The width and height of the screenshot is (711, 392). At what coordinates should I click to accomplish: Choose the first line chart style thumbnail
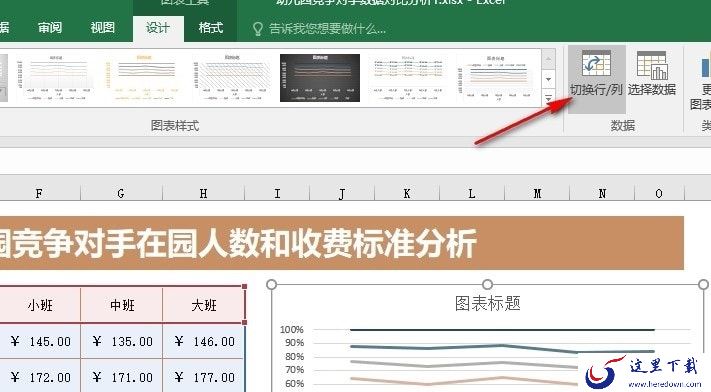click(55, 78)
